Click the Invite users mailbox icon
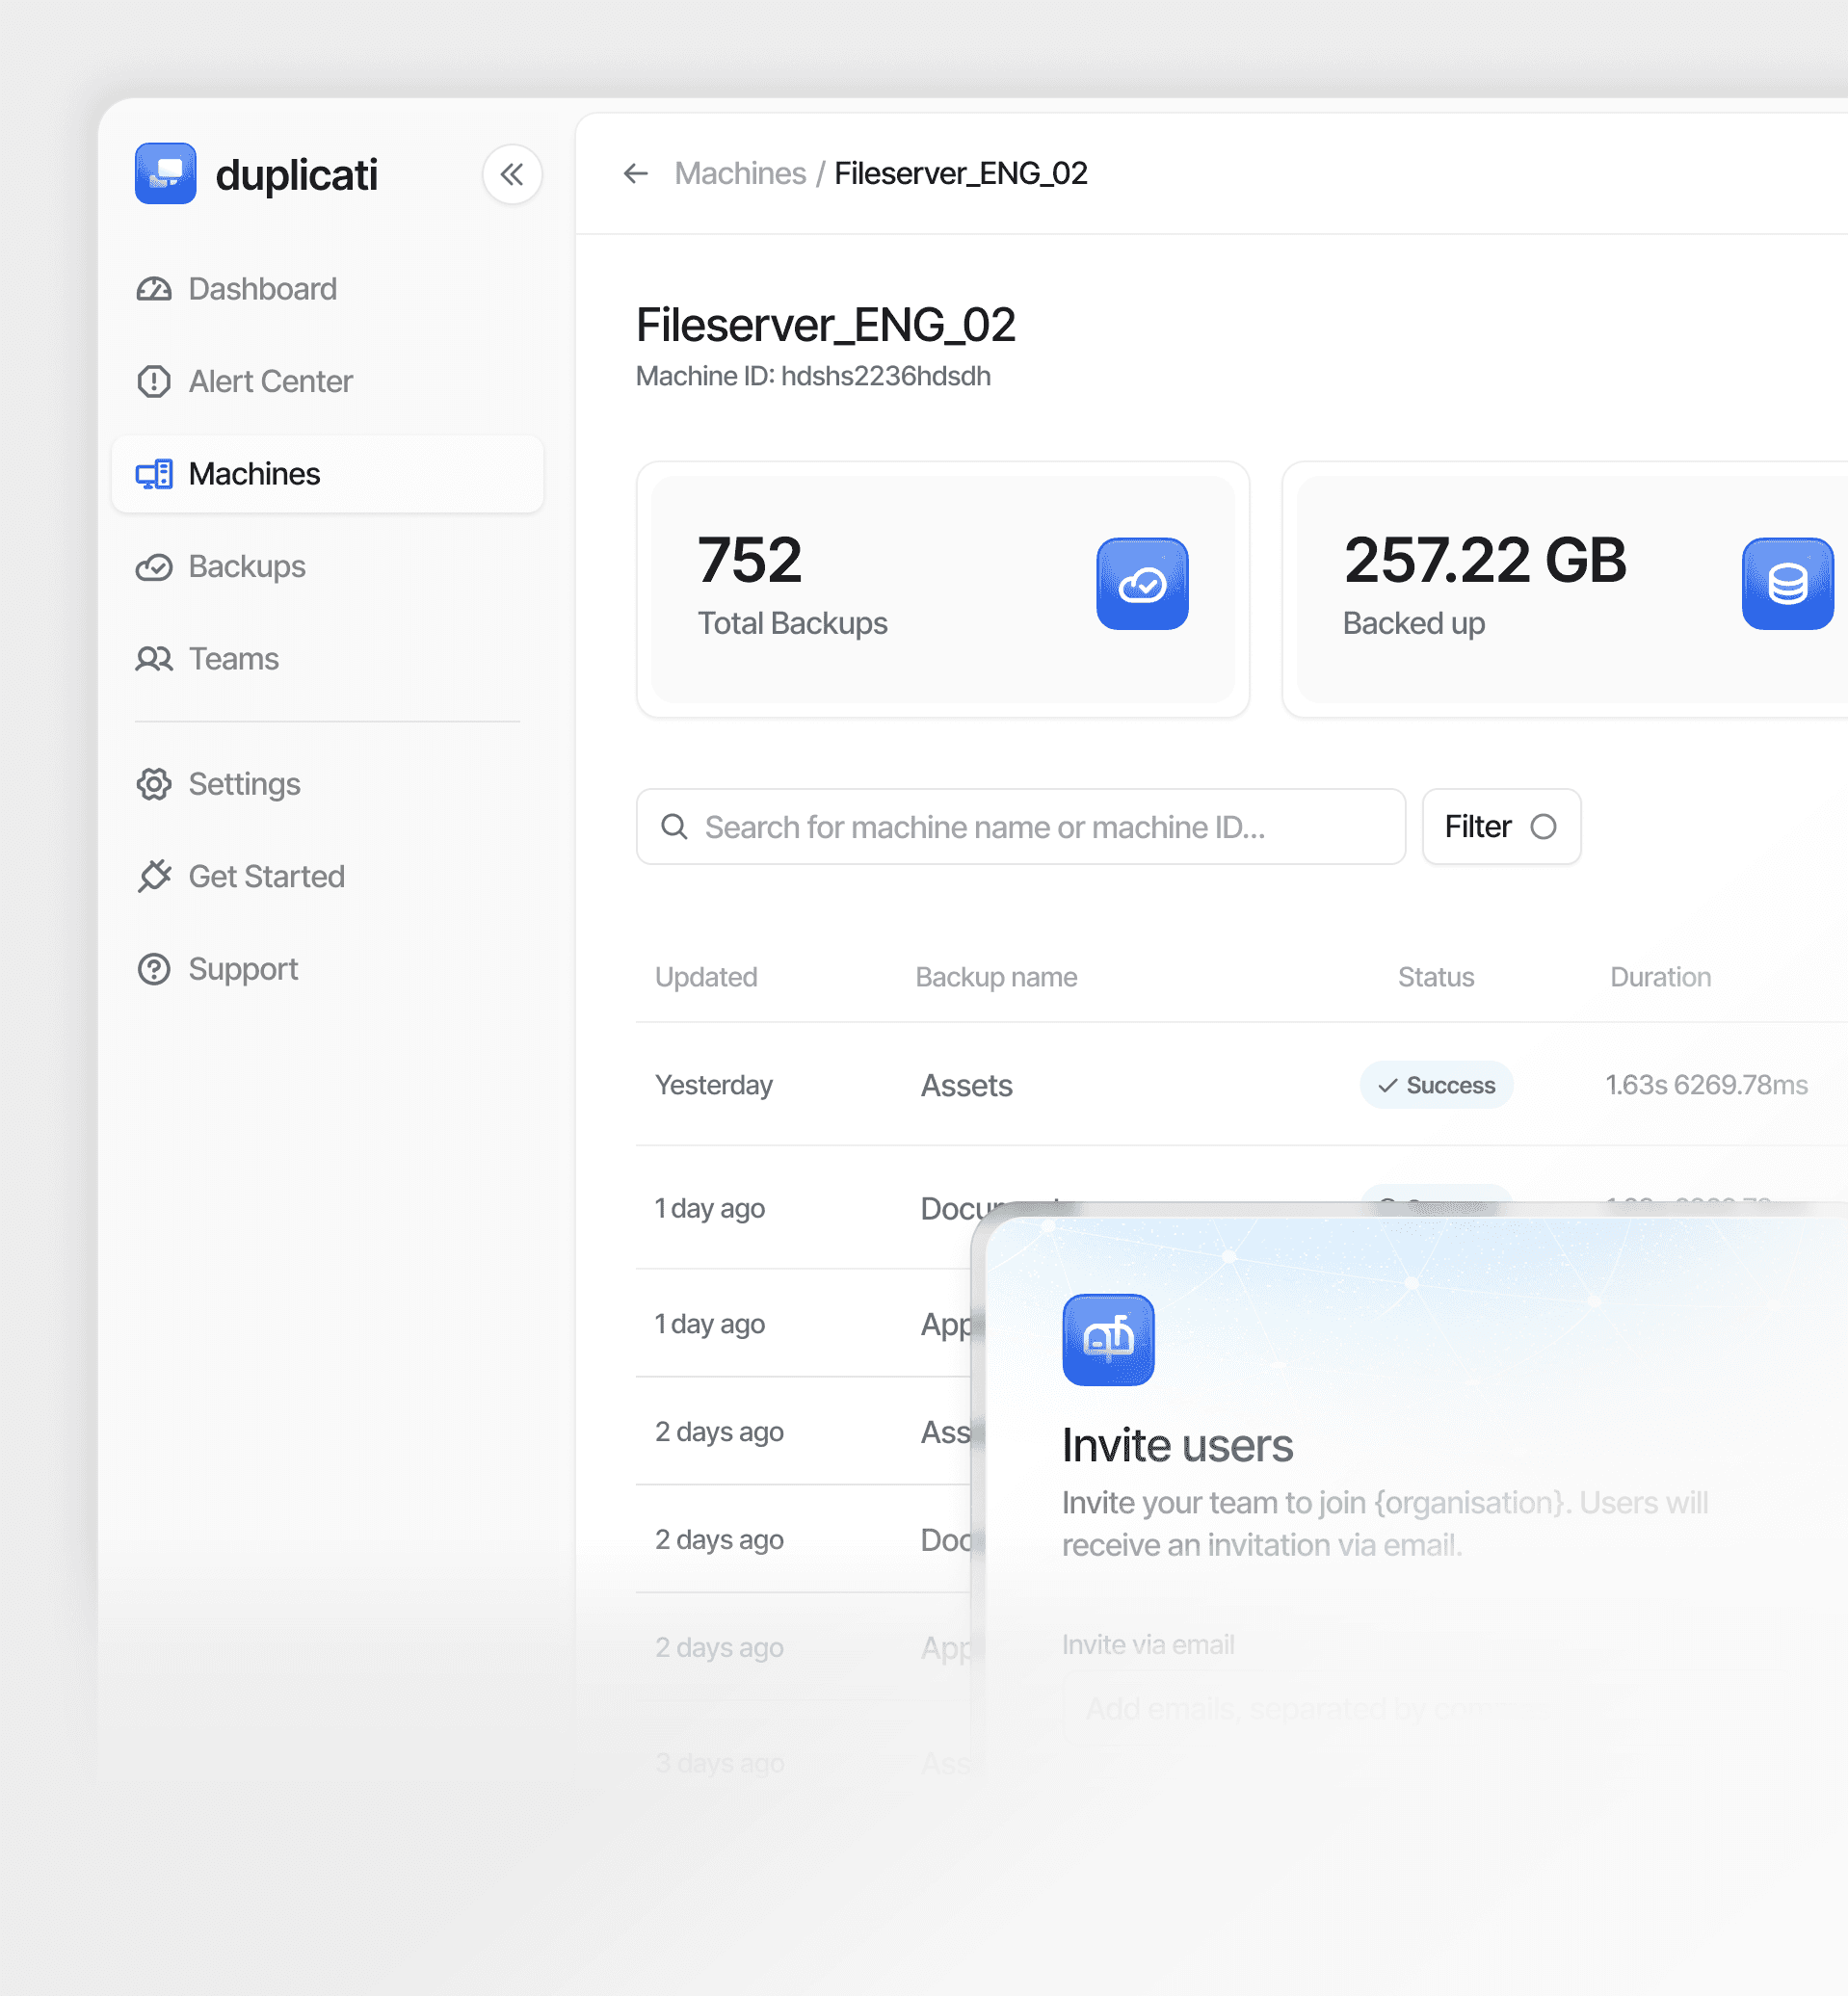The width and height of the screenshot is (1848, 1996). click(1108, 1340)
